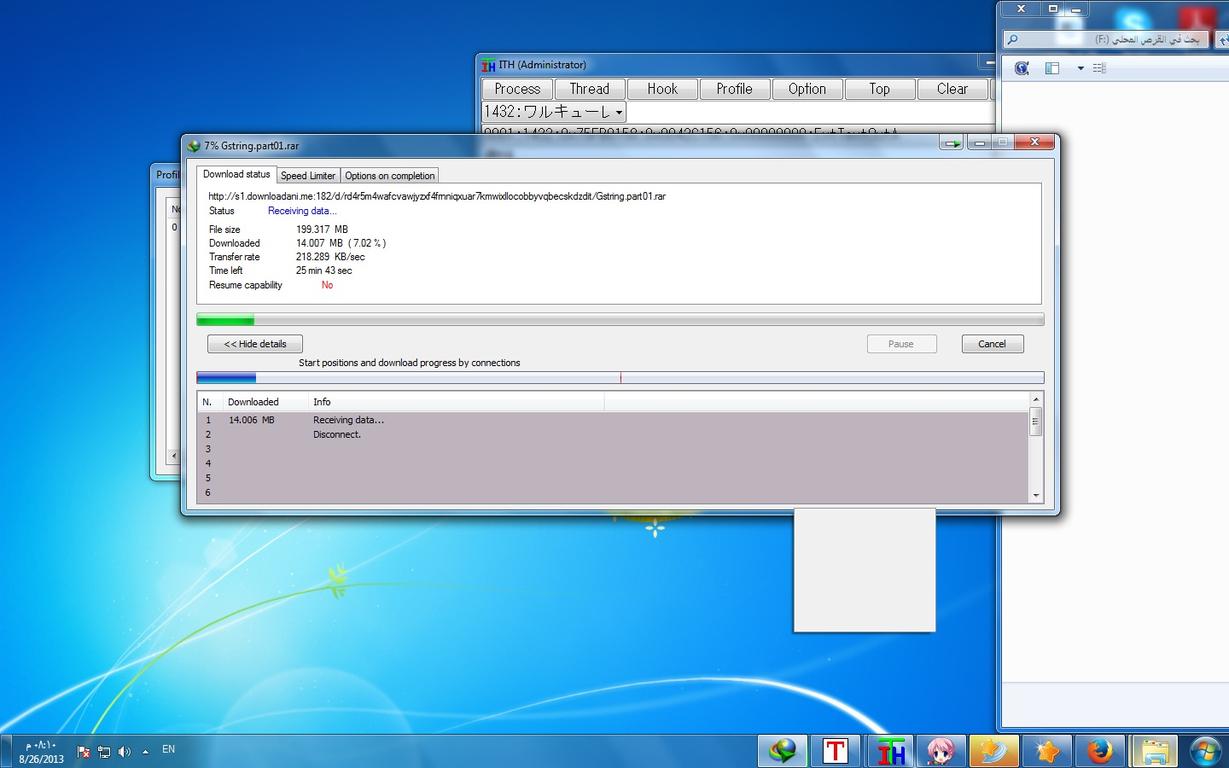The height and width of the screenshot is (768, 1229).
Task: Click the Firefox taskbar icon
Action: coord(1099,751)
